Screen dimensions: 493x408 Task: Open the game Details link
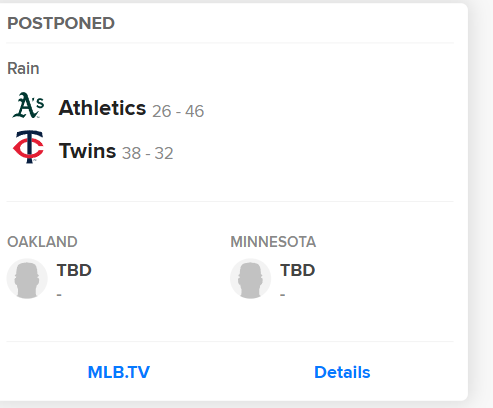pos(342,372)
